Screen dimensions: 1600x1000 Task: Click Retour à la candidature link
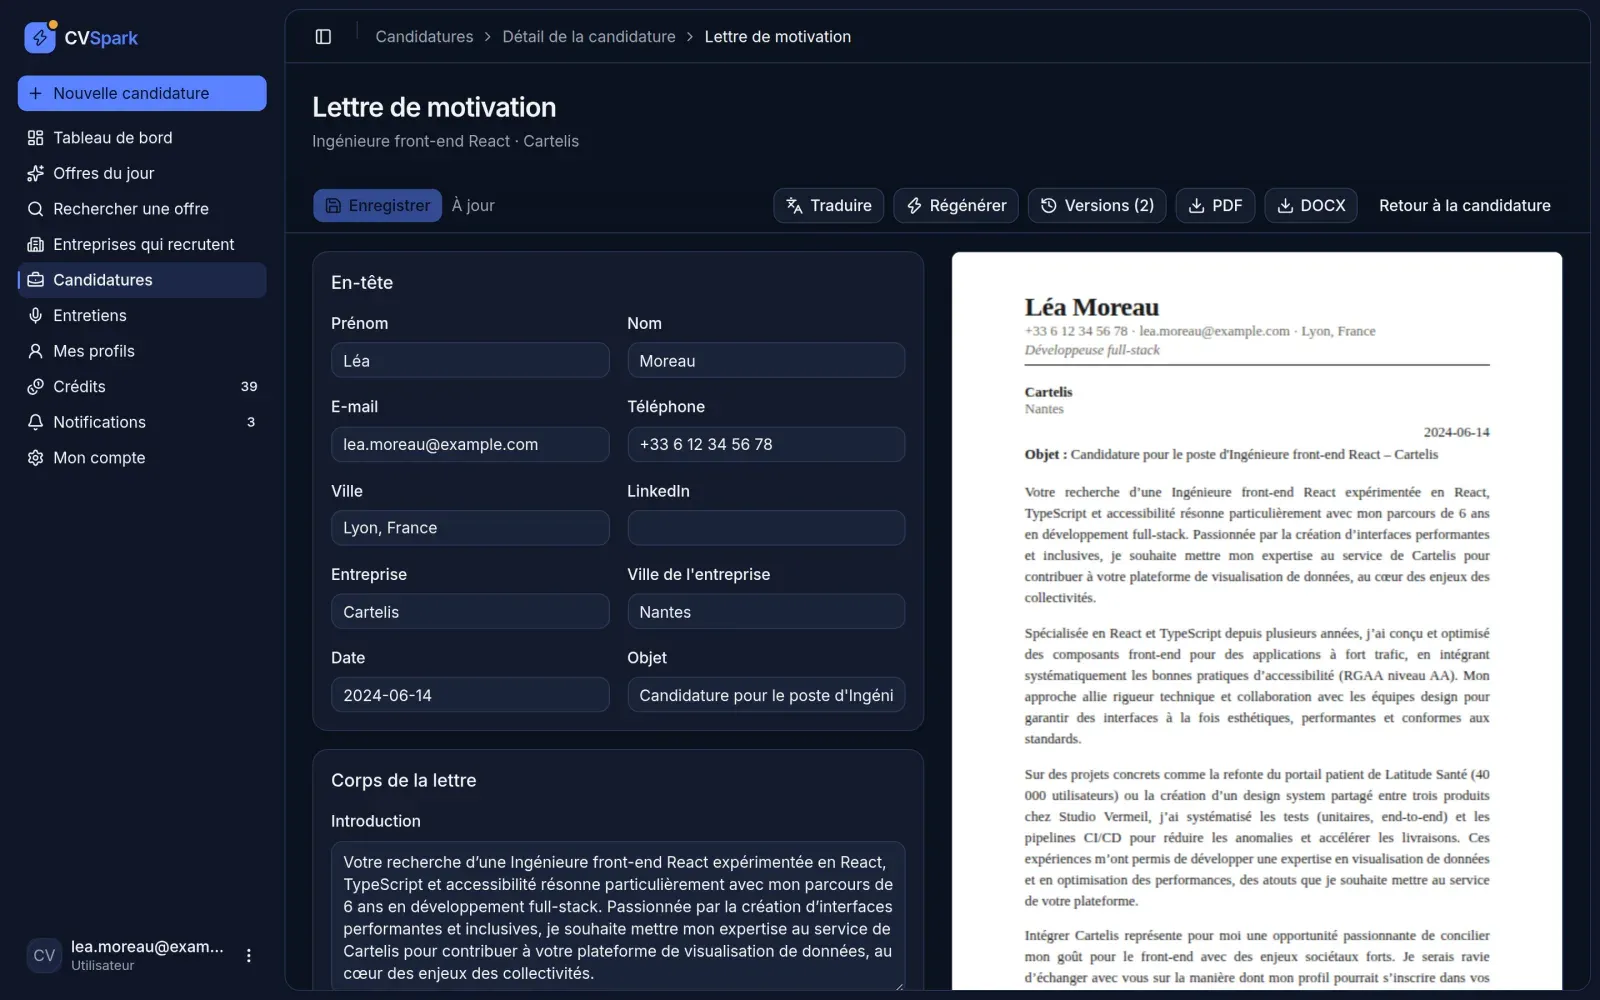point(1465,205)
